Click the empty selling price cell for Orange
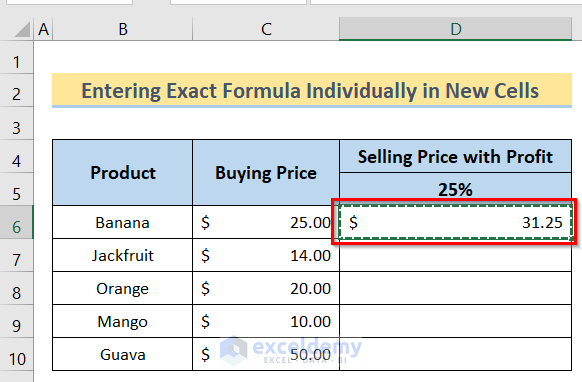The height and width of the screenshot is (382, 582). (455, 288)
